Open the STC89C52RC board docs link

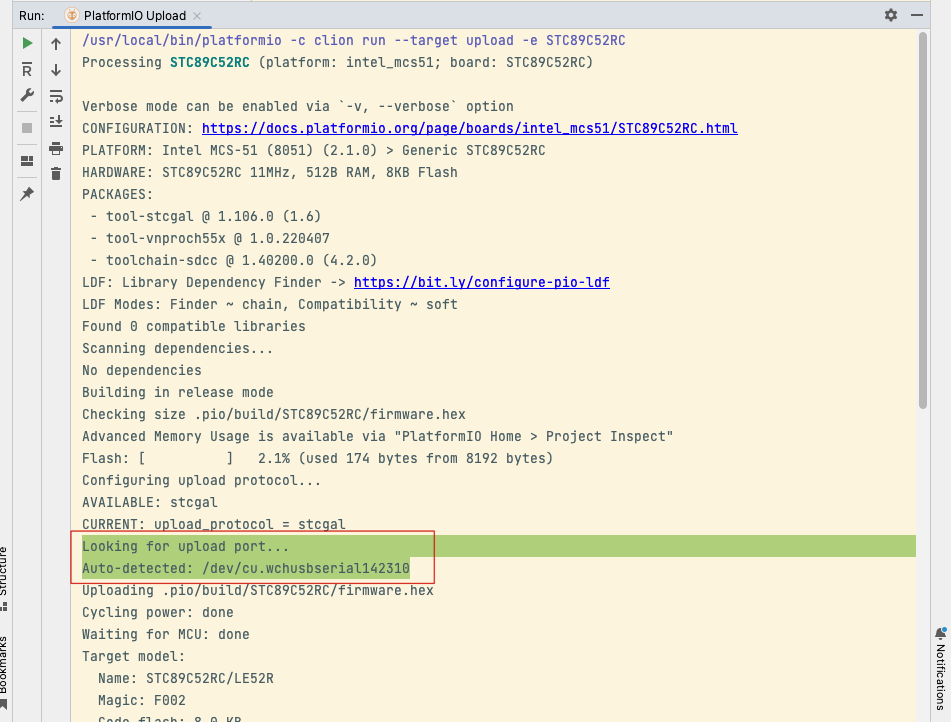469,128
